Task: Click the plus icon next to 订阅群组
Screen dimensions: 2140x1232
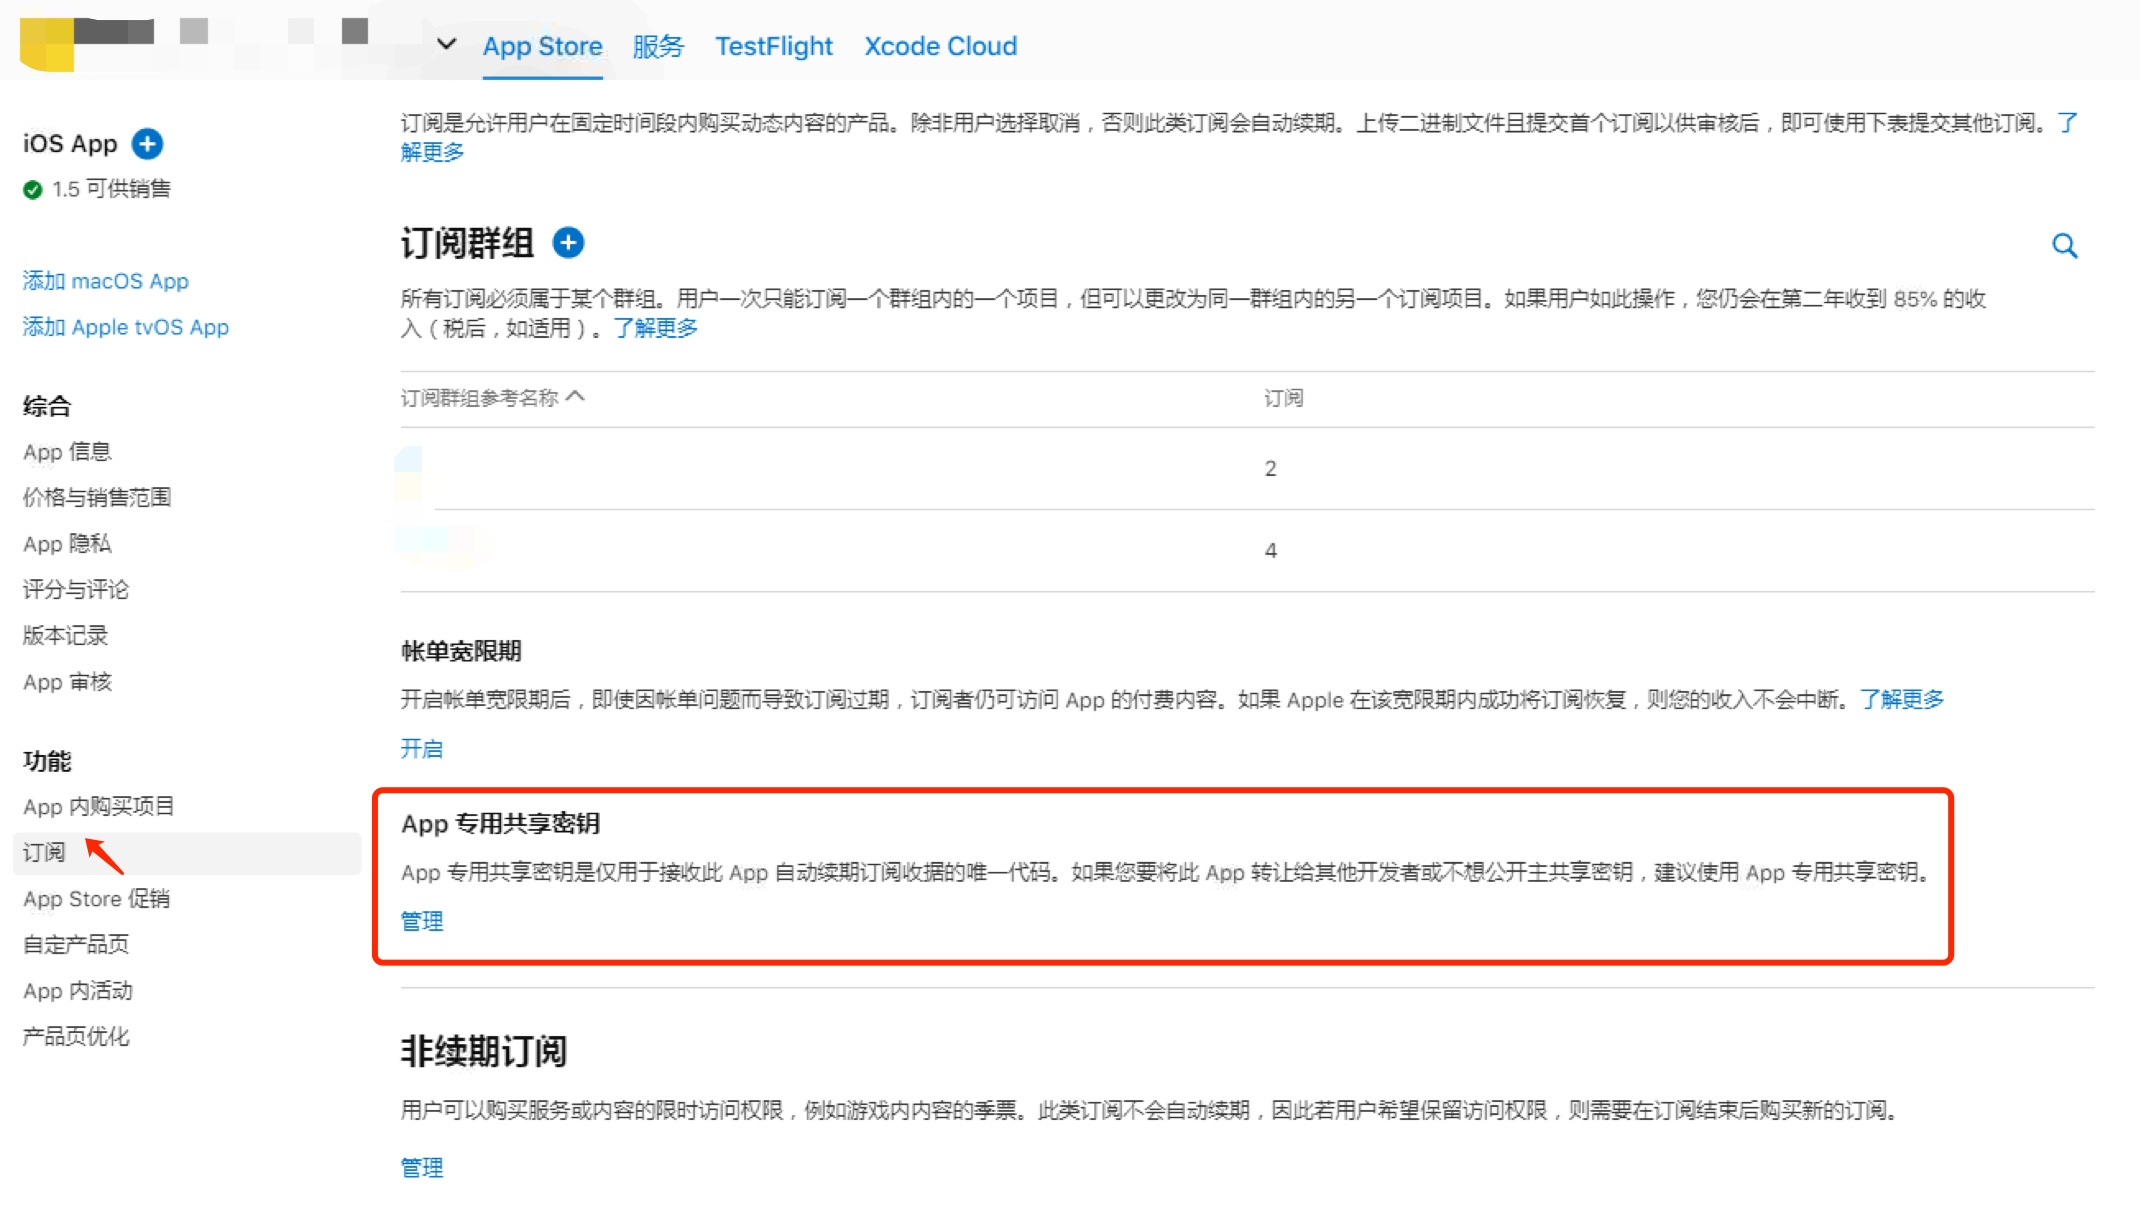Action: [x=568, y=242]
